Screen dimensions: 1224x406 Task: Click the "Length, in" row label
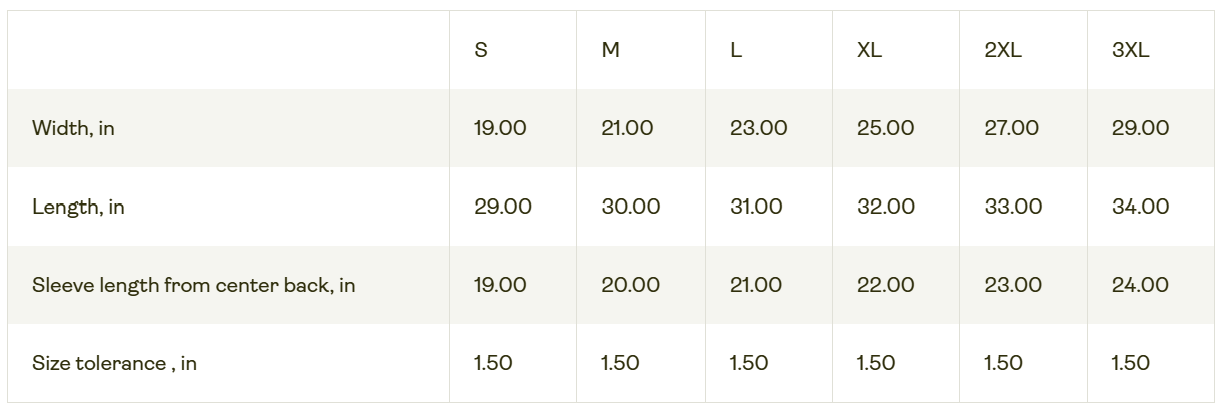(x=78, y=207)
